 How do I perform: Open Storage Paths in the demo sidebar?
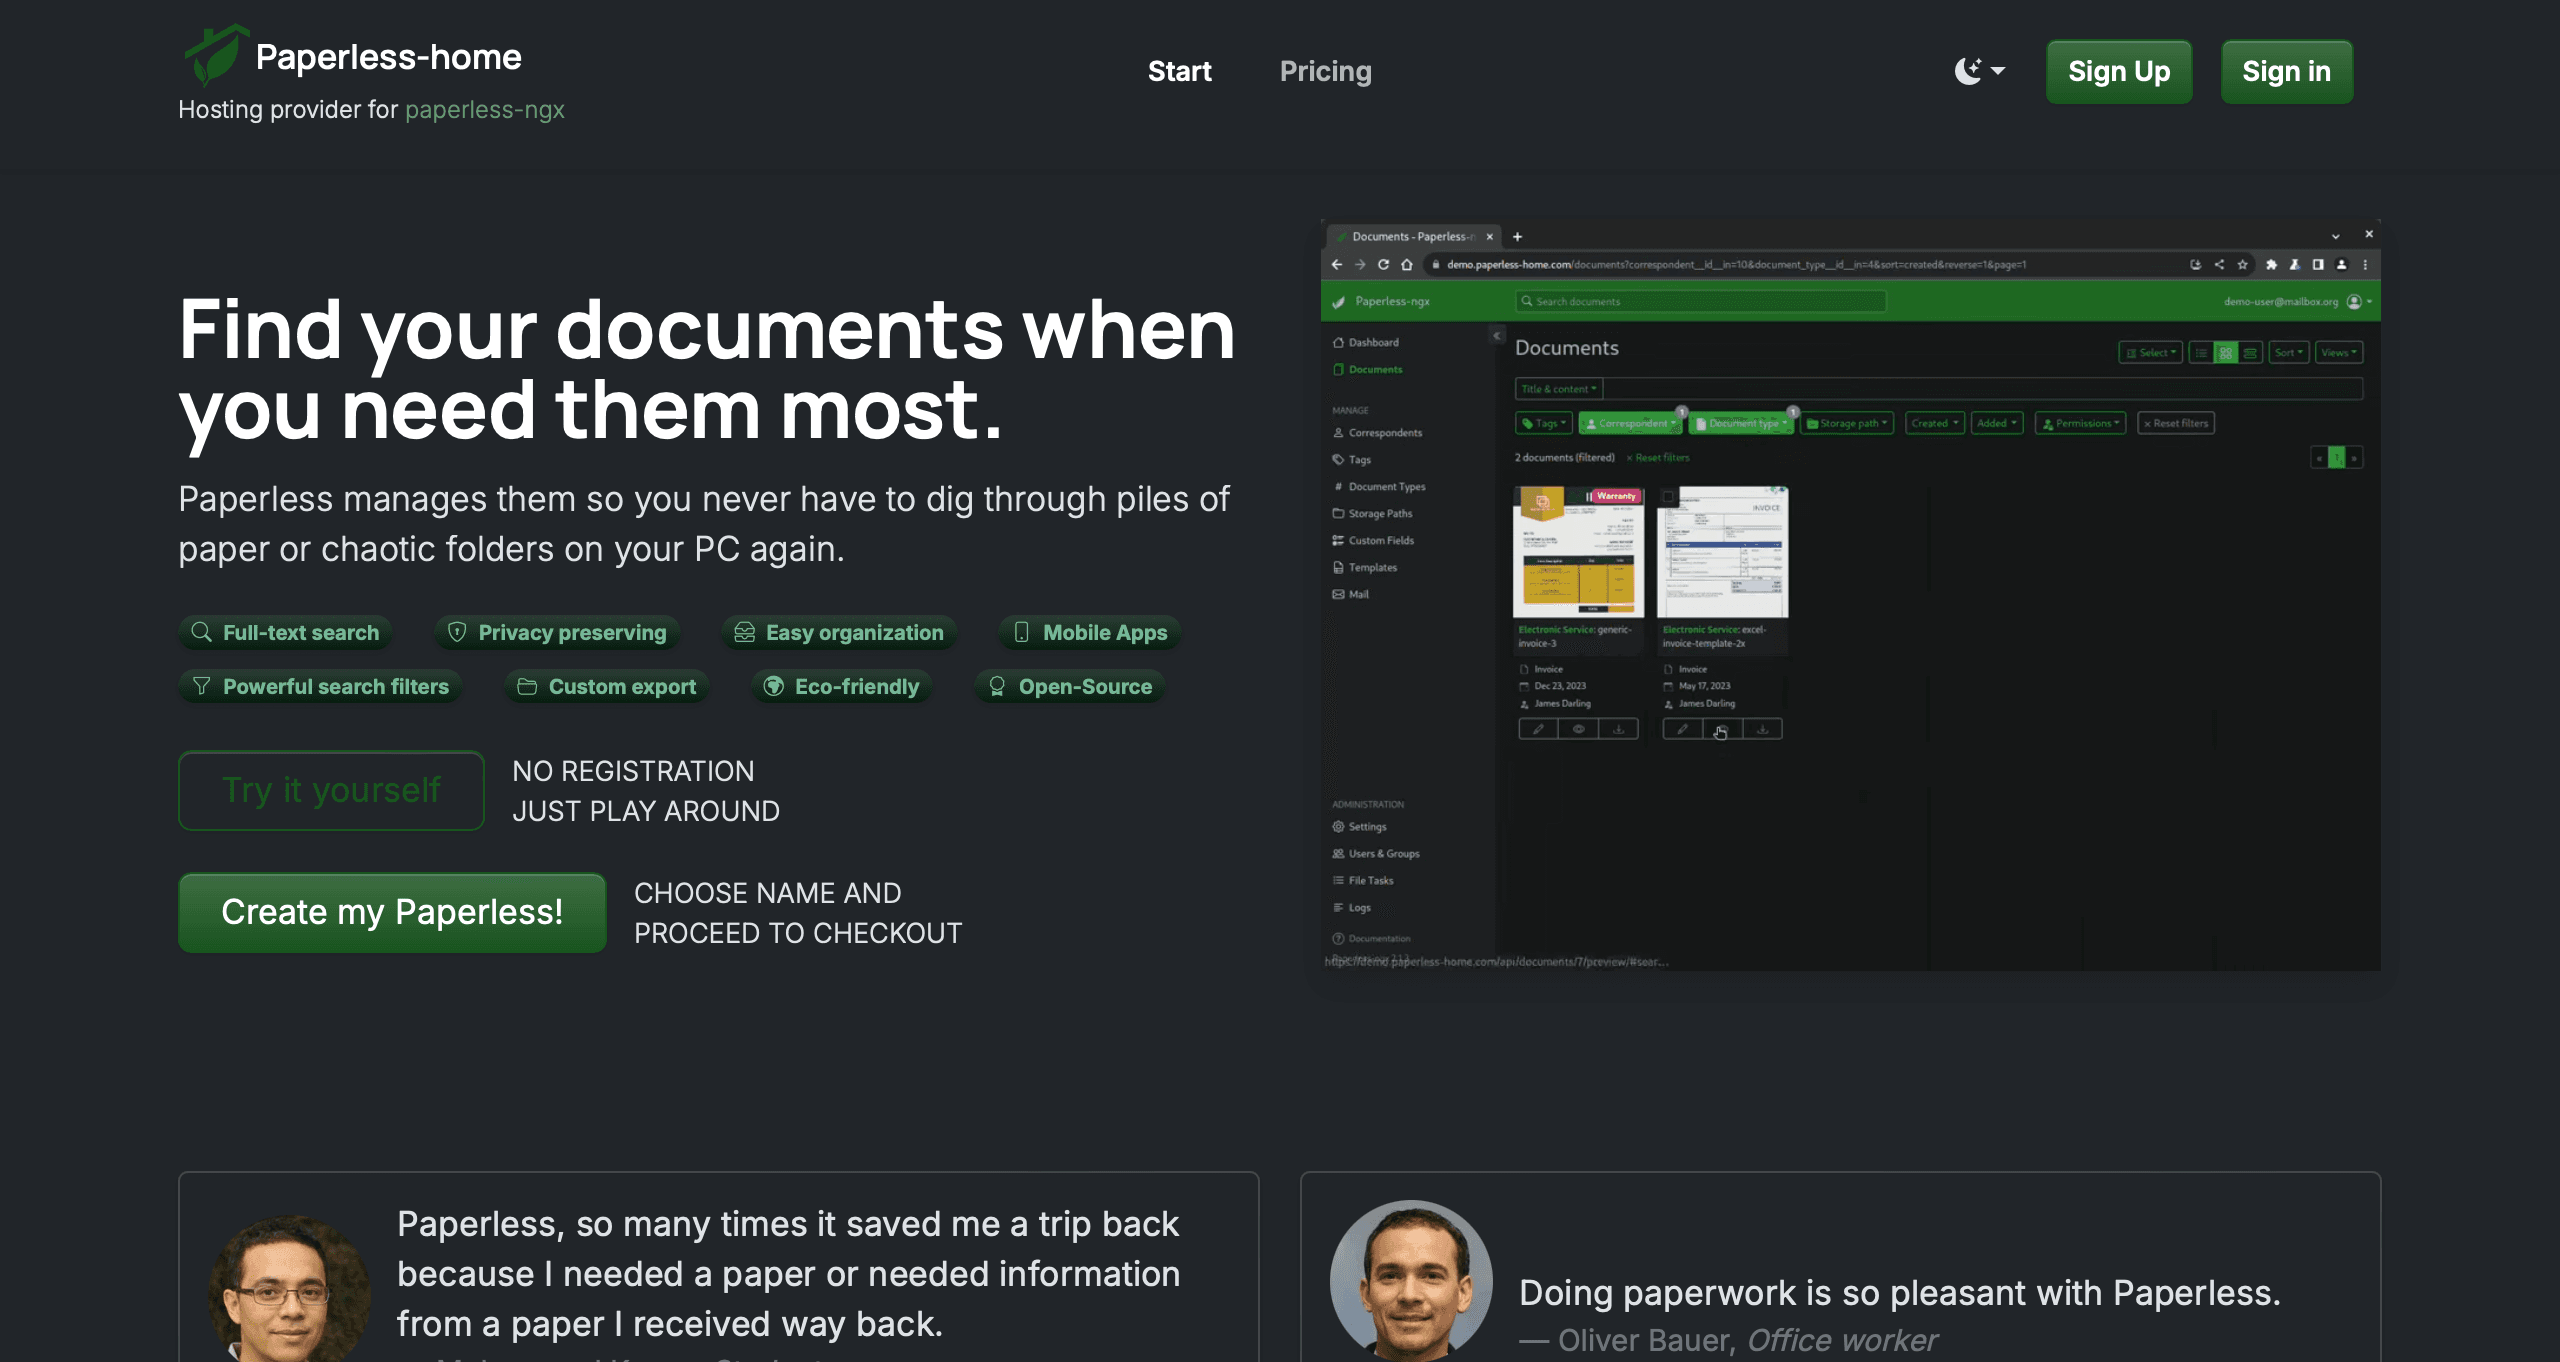[1372, 513]
